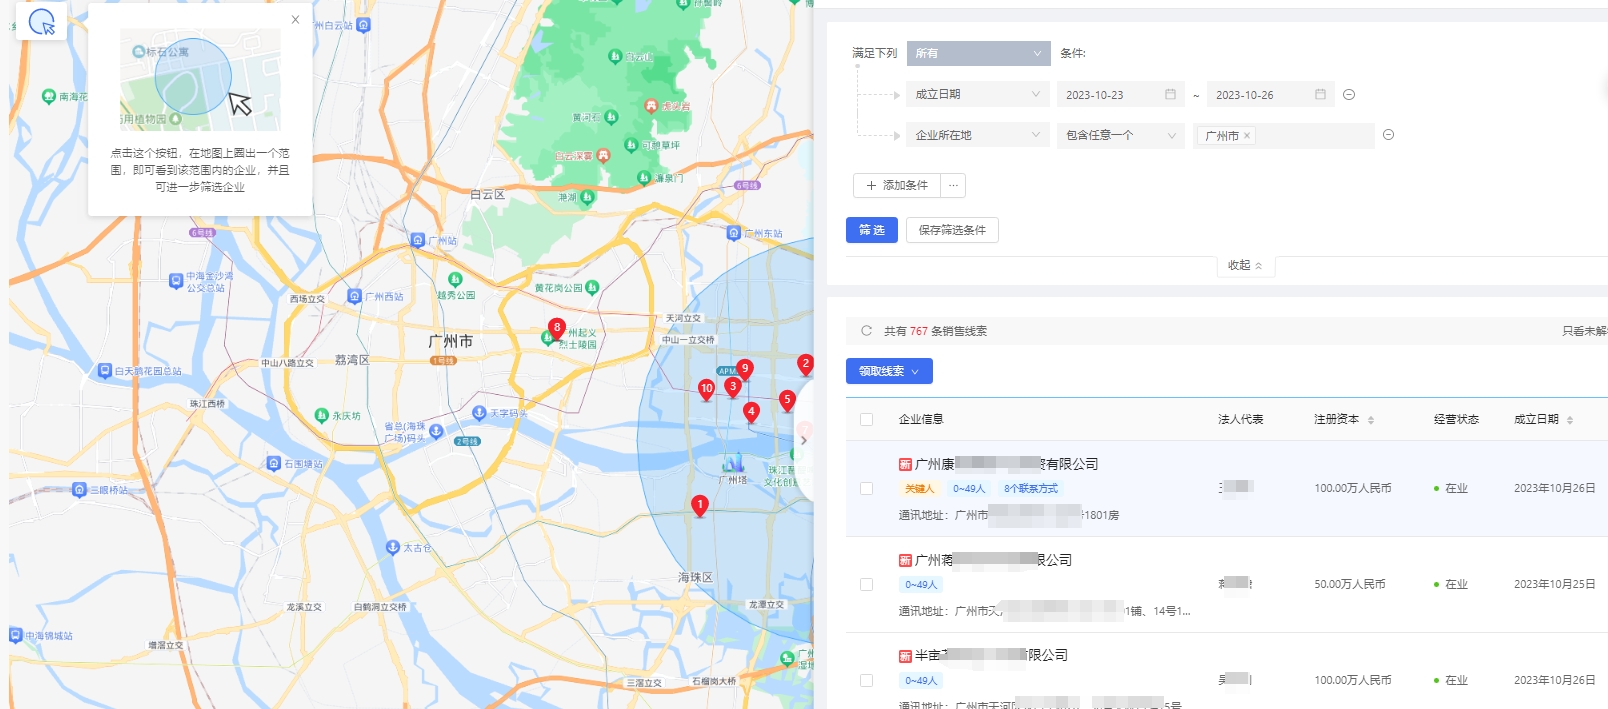The width and height of the screenshot is (1608, 709).
Task: Open the 企业所在地 field dropdown
Action: 978,135
